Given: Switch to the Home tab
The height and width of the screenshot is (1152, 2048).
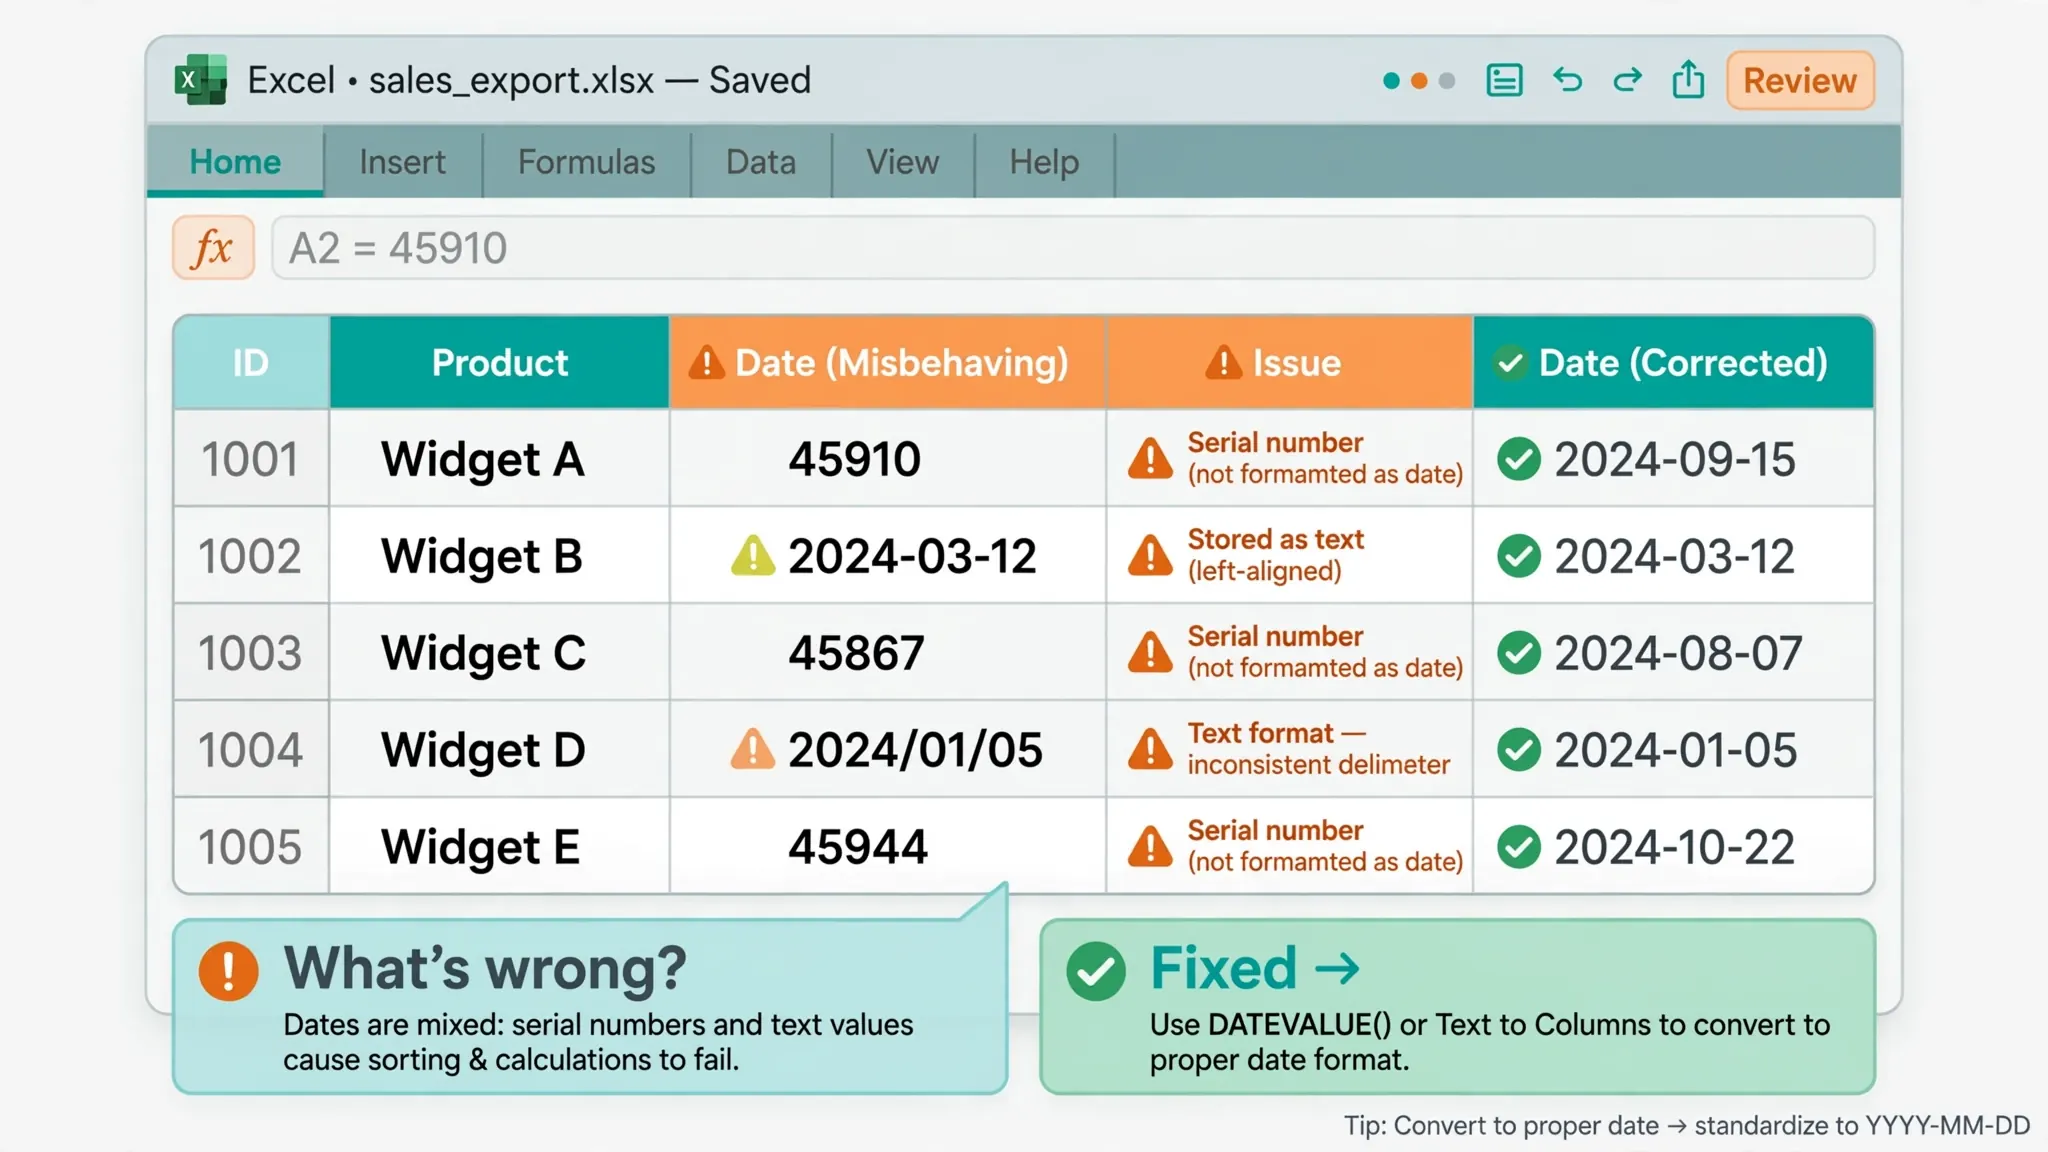Looking at the screenshot, I should 235,162.
